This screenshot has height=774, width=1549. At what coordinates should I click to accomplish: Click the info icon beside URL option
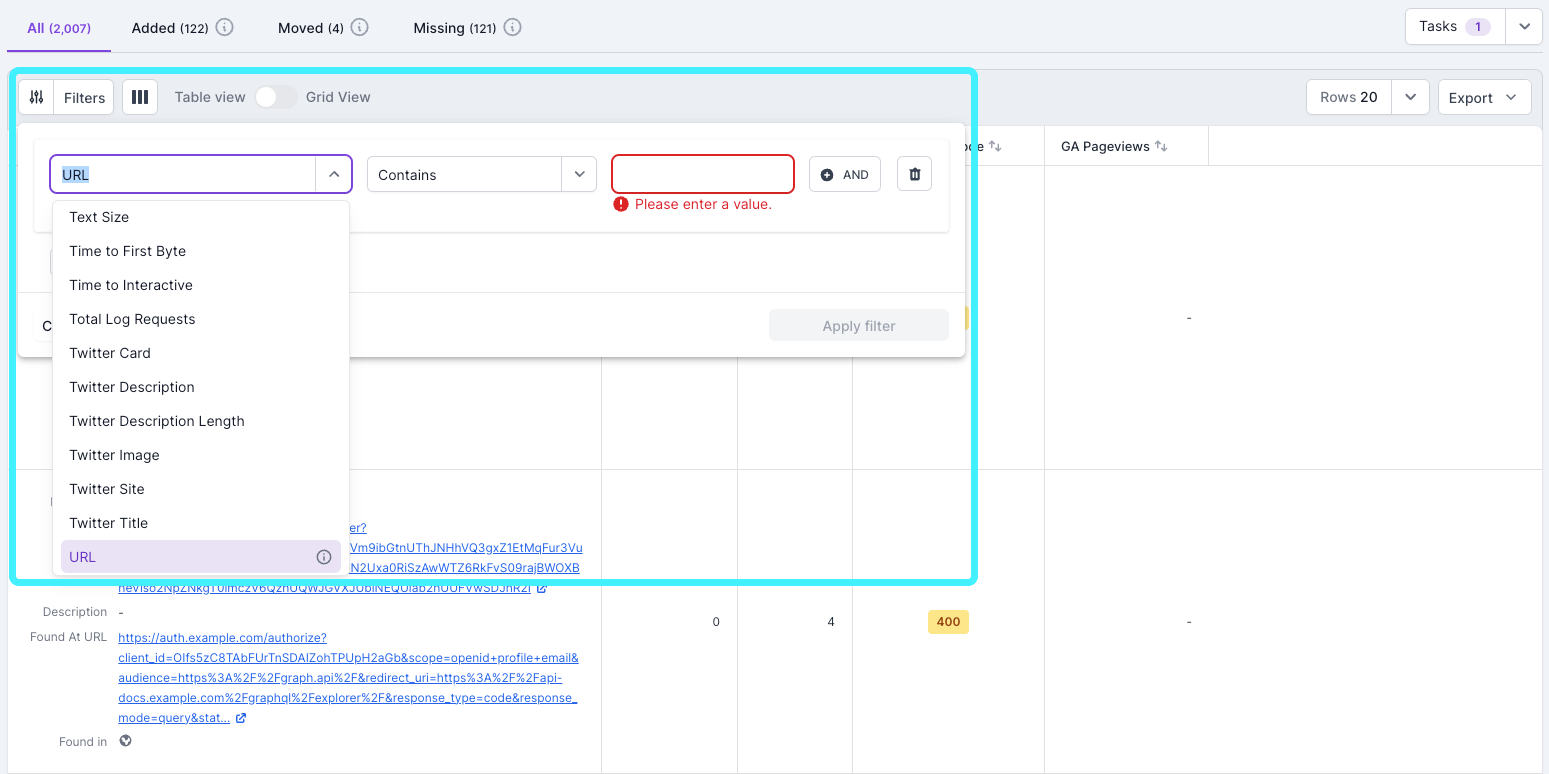pos(323,557)
